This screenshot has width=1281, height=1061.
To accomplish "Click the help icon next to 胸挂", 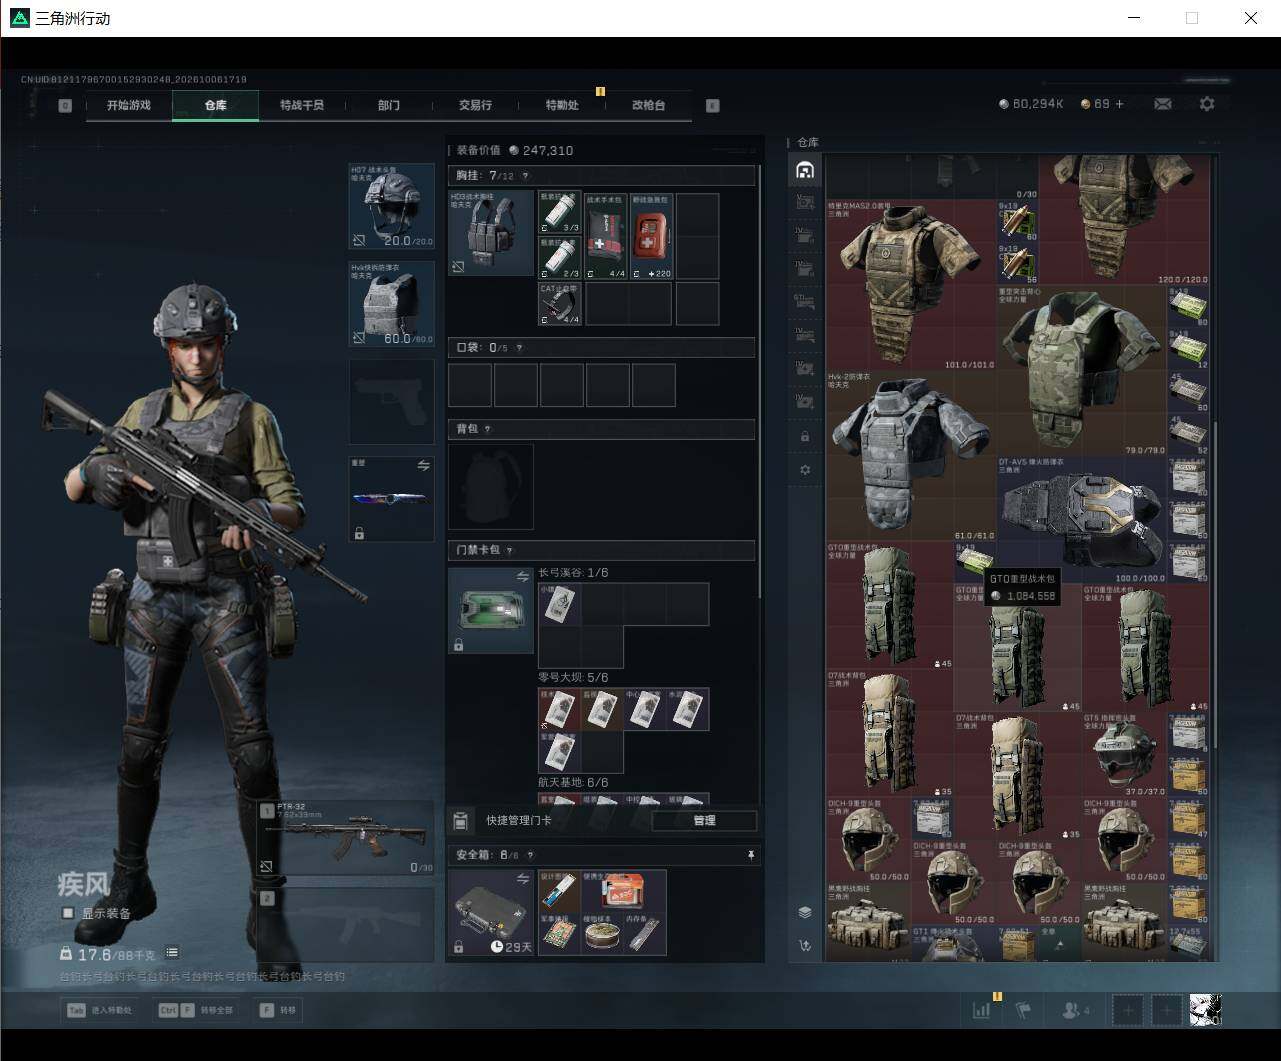I will [526, 176].
